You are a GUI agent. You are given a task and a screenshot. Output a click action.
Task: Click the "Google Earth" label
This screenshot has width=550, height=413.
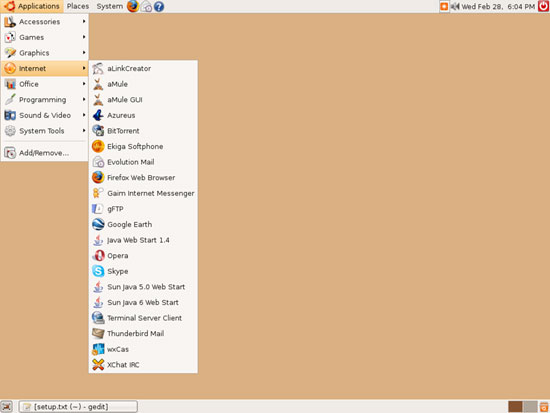[x=129, y=225]
